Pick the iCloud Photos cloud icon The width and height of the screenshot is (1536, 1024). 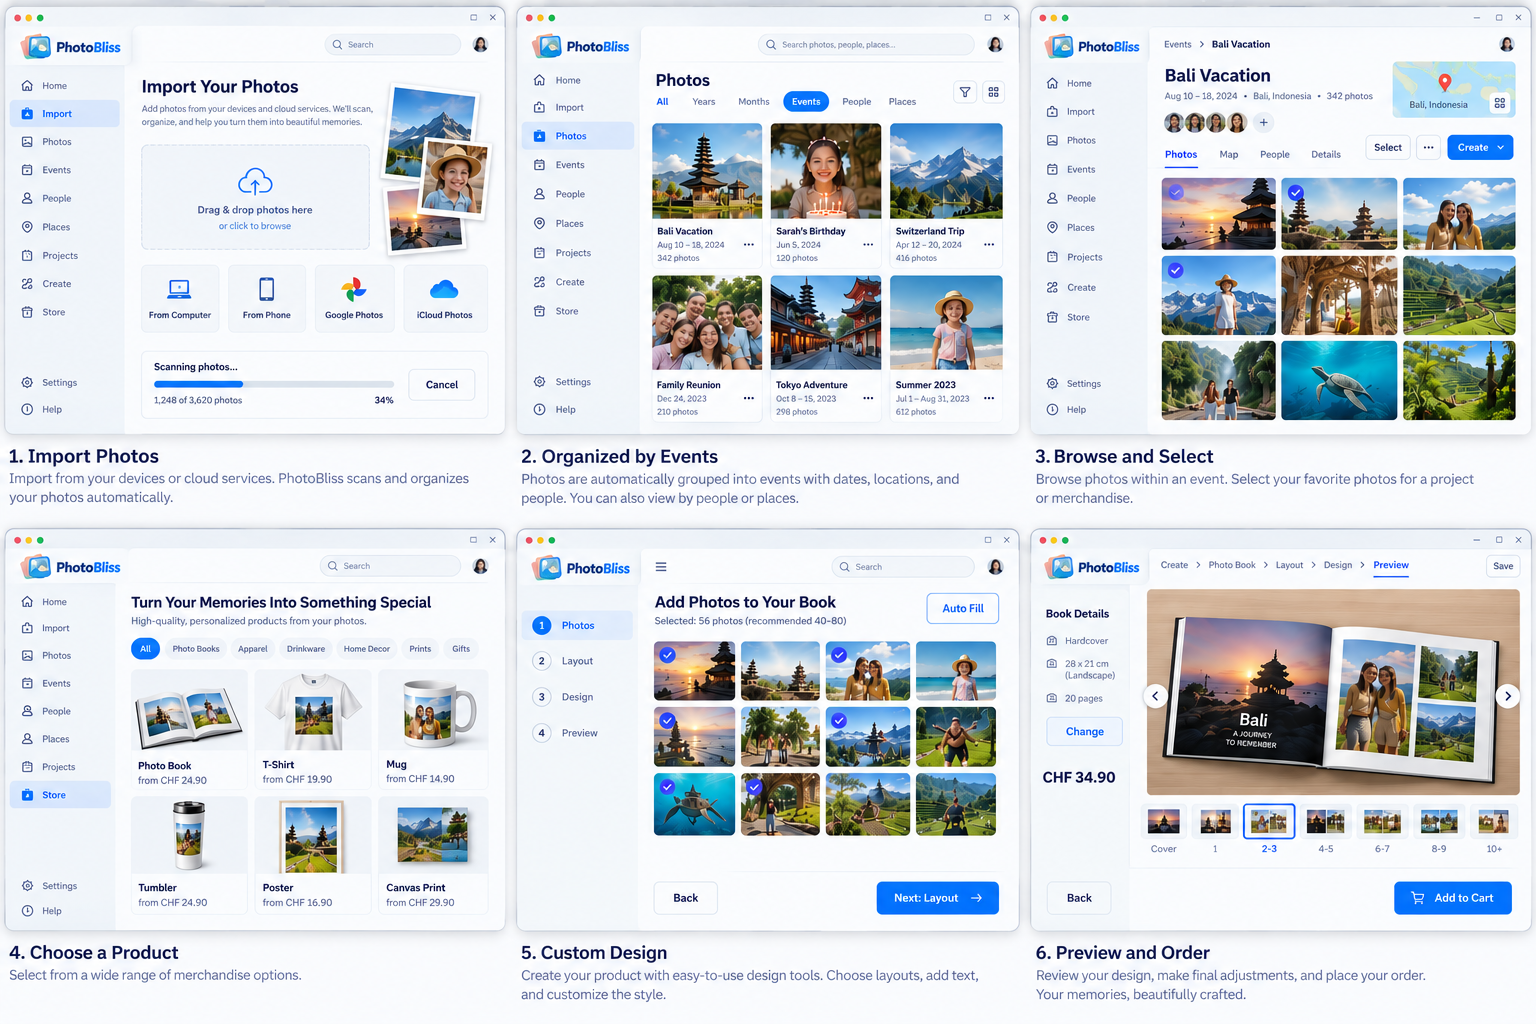(x=444, y=290)
